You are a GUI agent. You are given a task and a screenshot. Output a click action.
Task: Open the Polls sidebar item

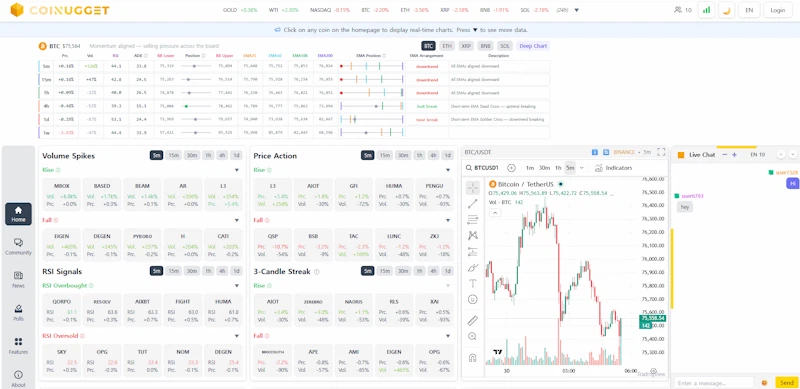(x=18, y=313)
